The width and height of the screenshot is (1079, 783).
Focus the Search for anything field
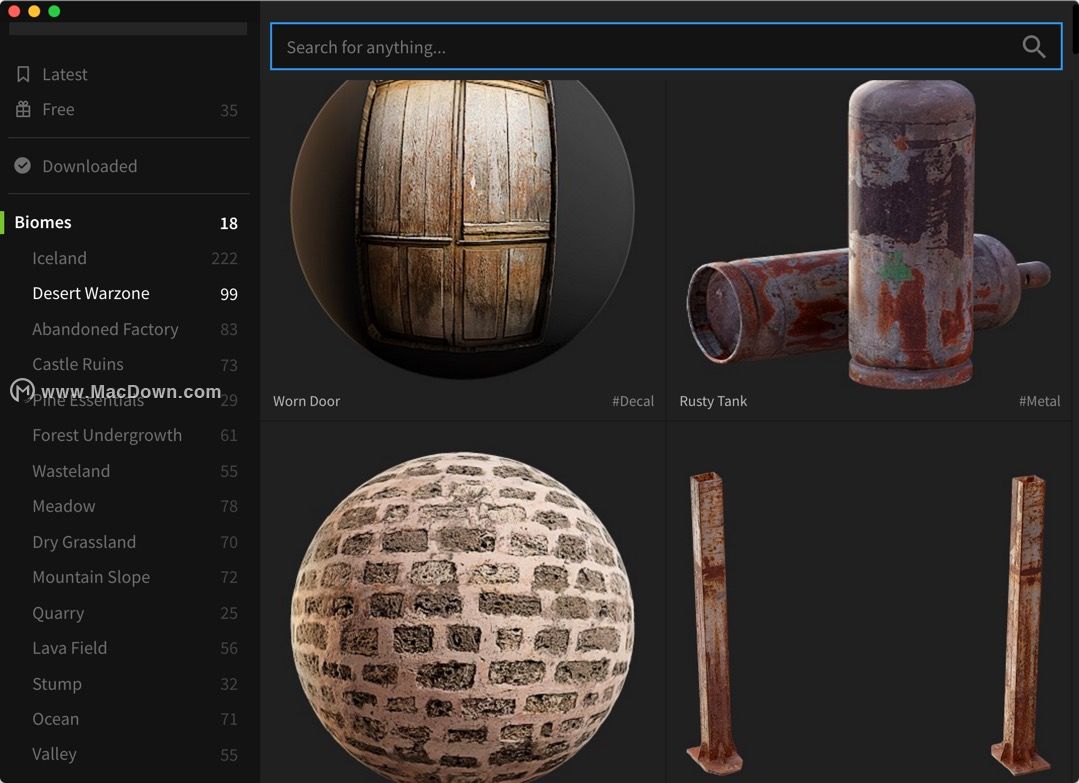[665, 47]
